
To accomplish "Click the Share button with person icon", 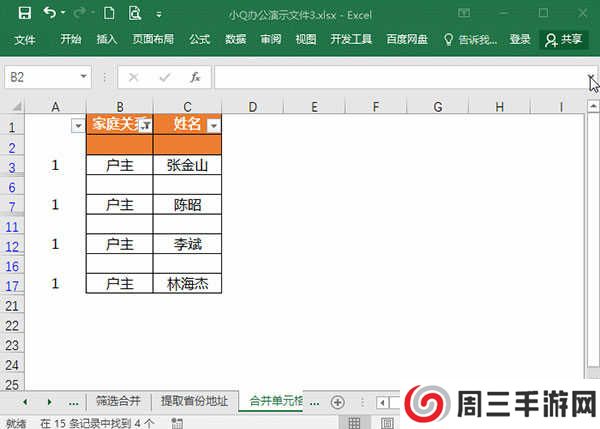I will [x=563, y=39].
